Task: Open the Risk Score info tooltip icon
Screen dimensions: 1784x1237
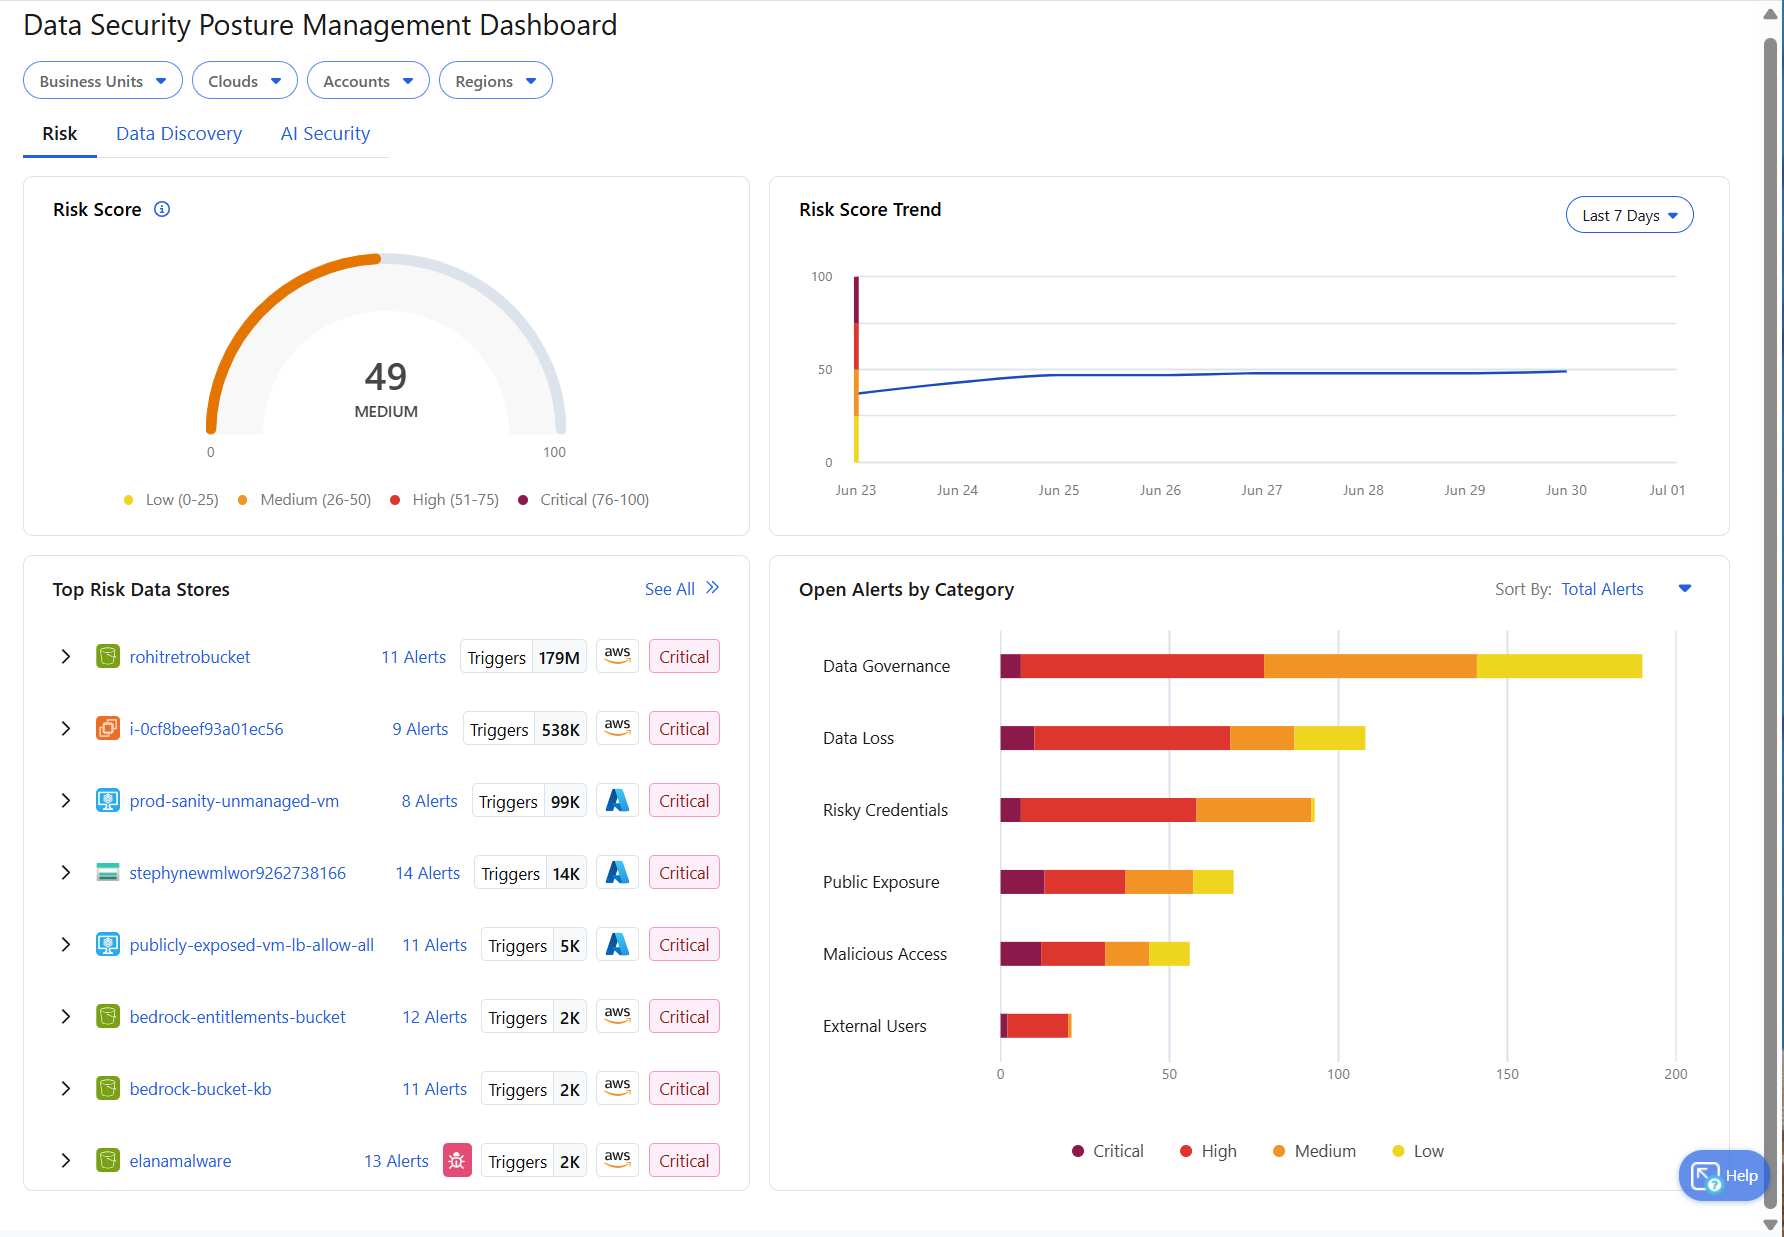Action: coord(161,209)
